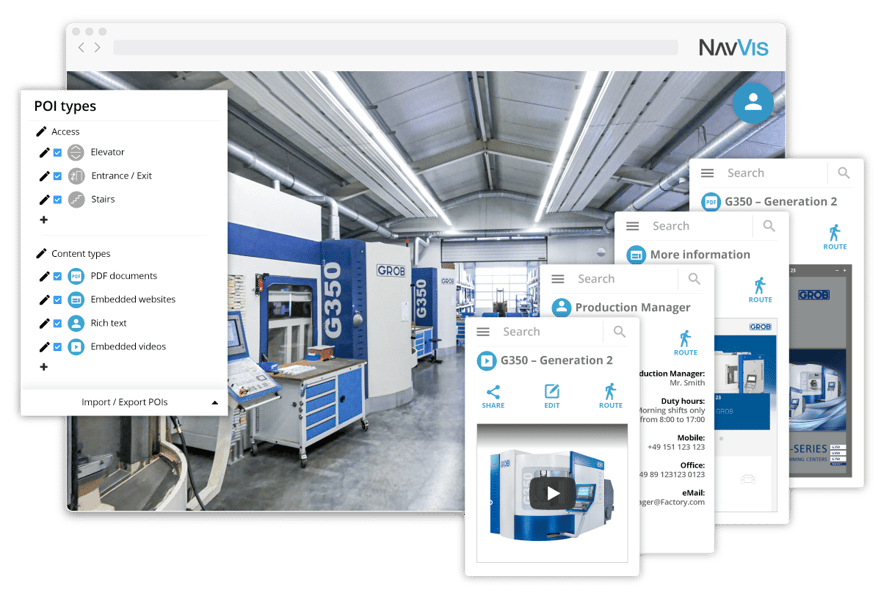Route to the G350 PDF POI
This screenshot has width=881, height=593.
coord(834,237)
